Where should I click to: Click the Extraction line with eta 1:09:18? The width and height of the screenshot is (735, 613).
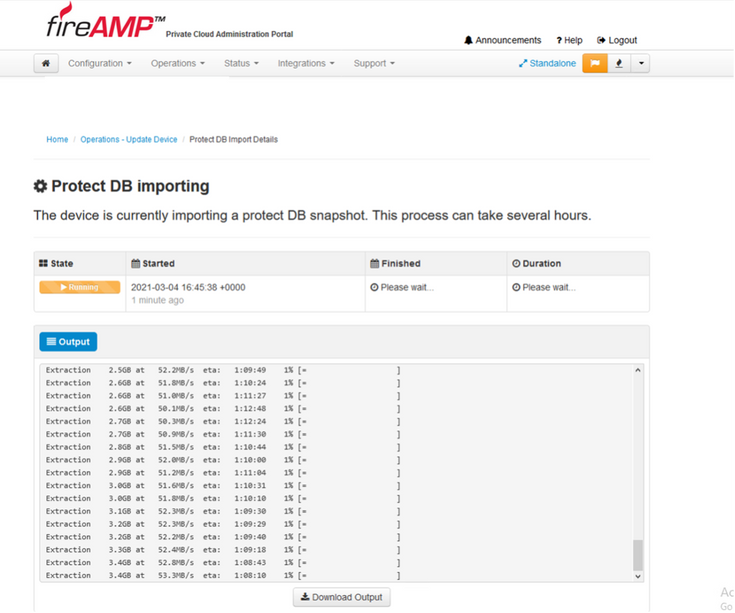[223, 550]
